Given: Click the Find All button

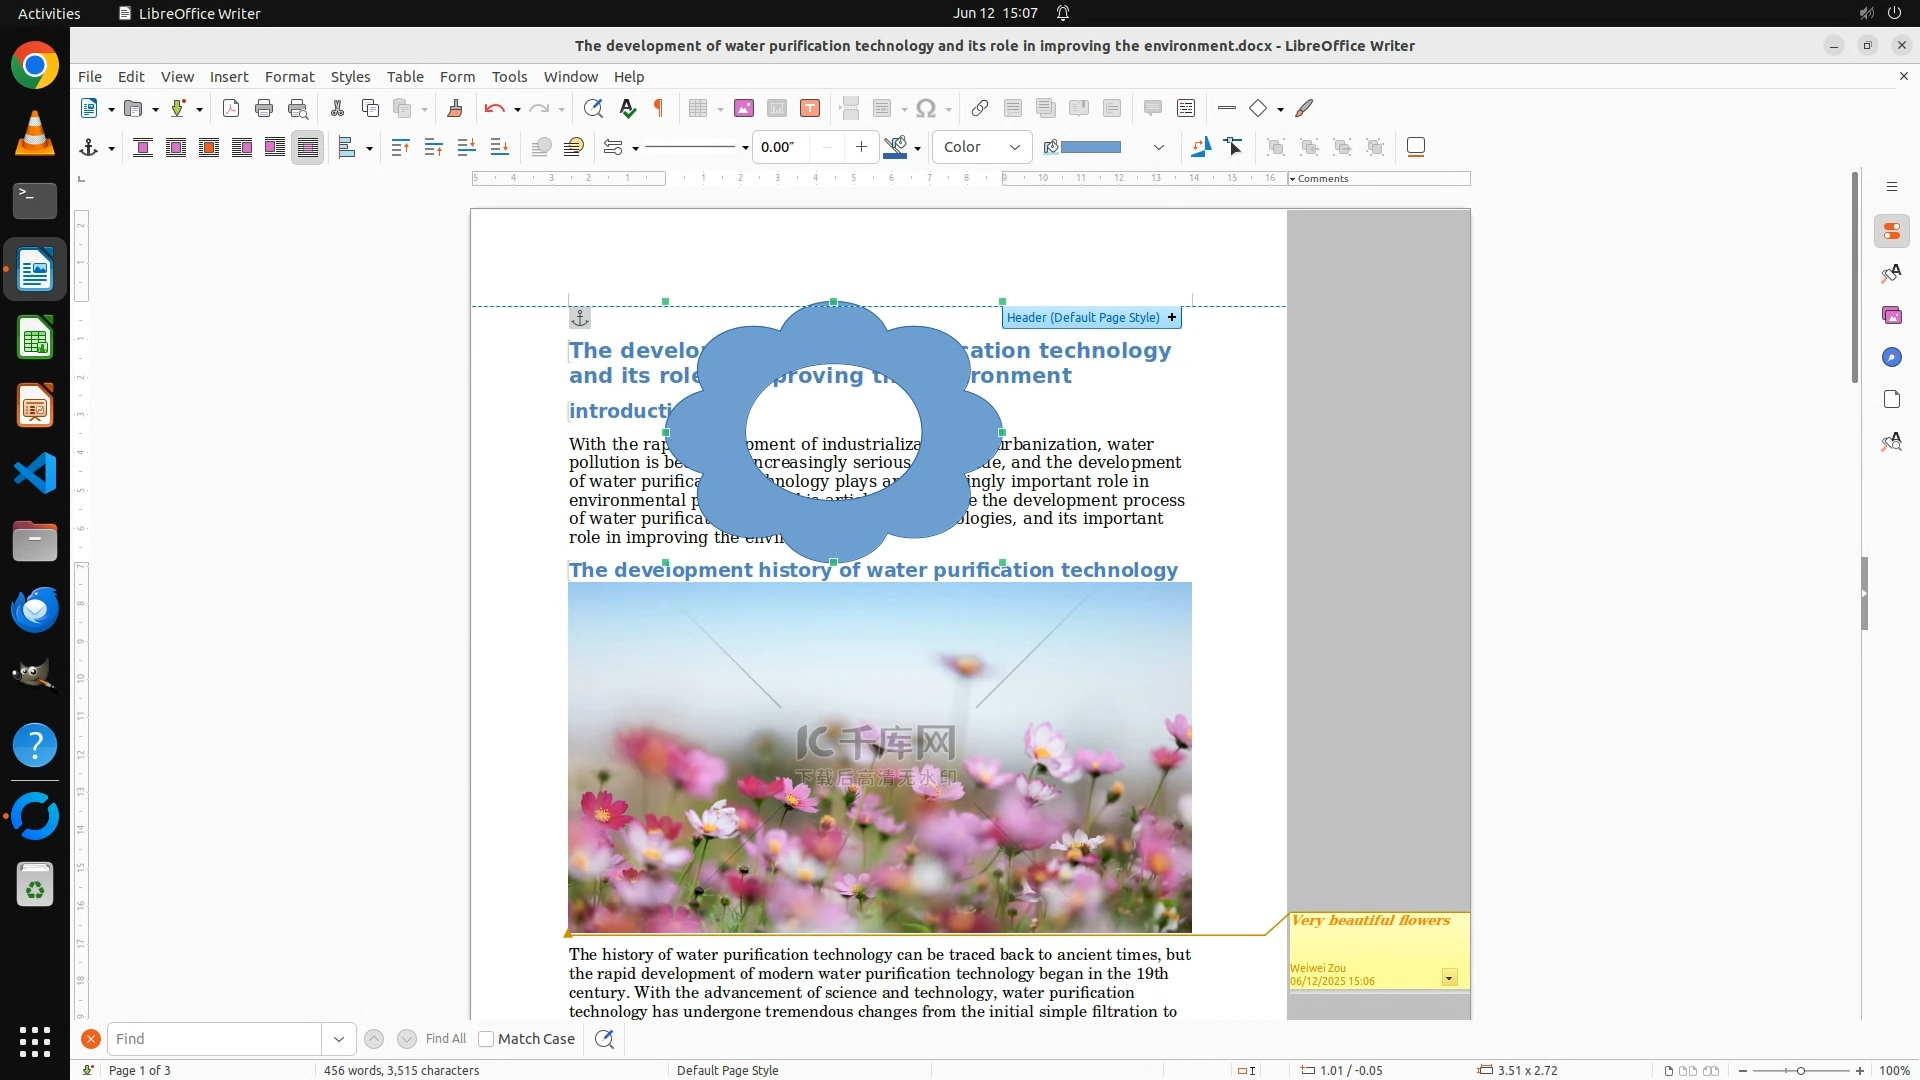Looking at the screenshot, I should click(445, 1039).
